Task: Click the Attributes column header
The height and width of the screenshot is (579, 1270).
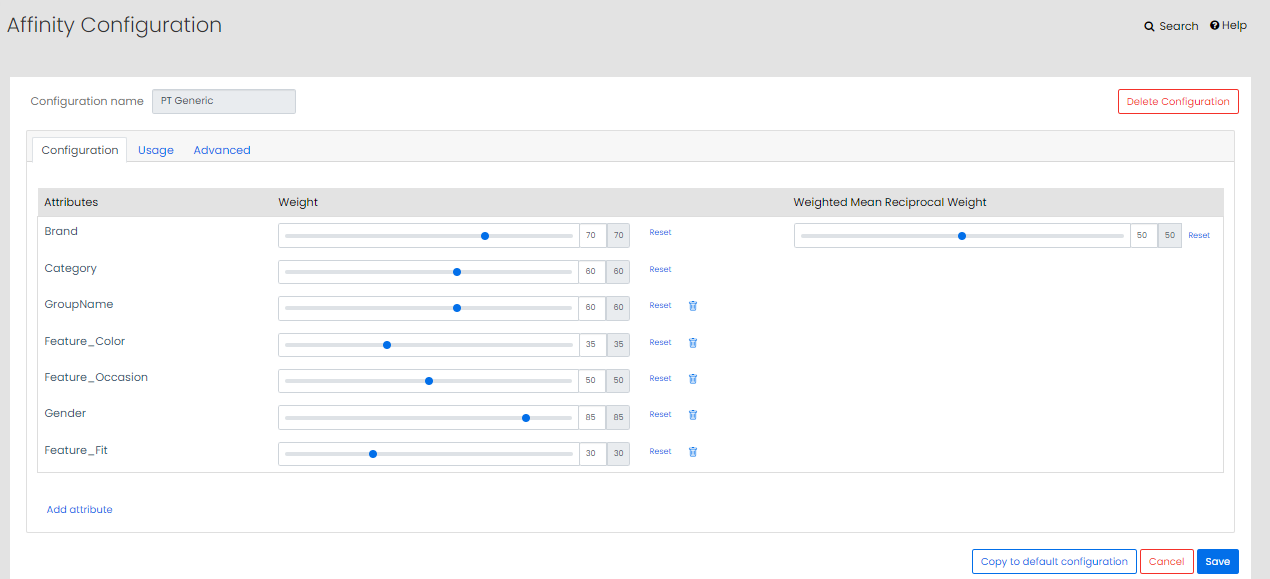Action: (x=71, y=202)
